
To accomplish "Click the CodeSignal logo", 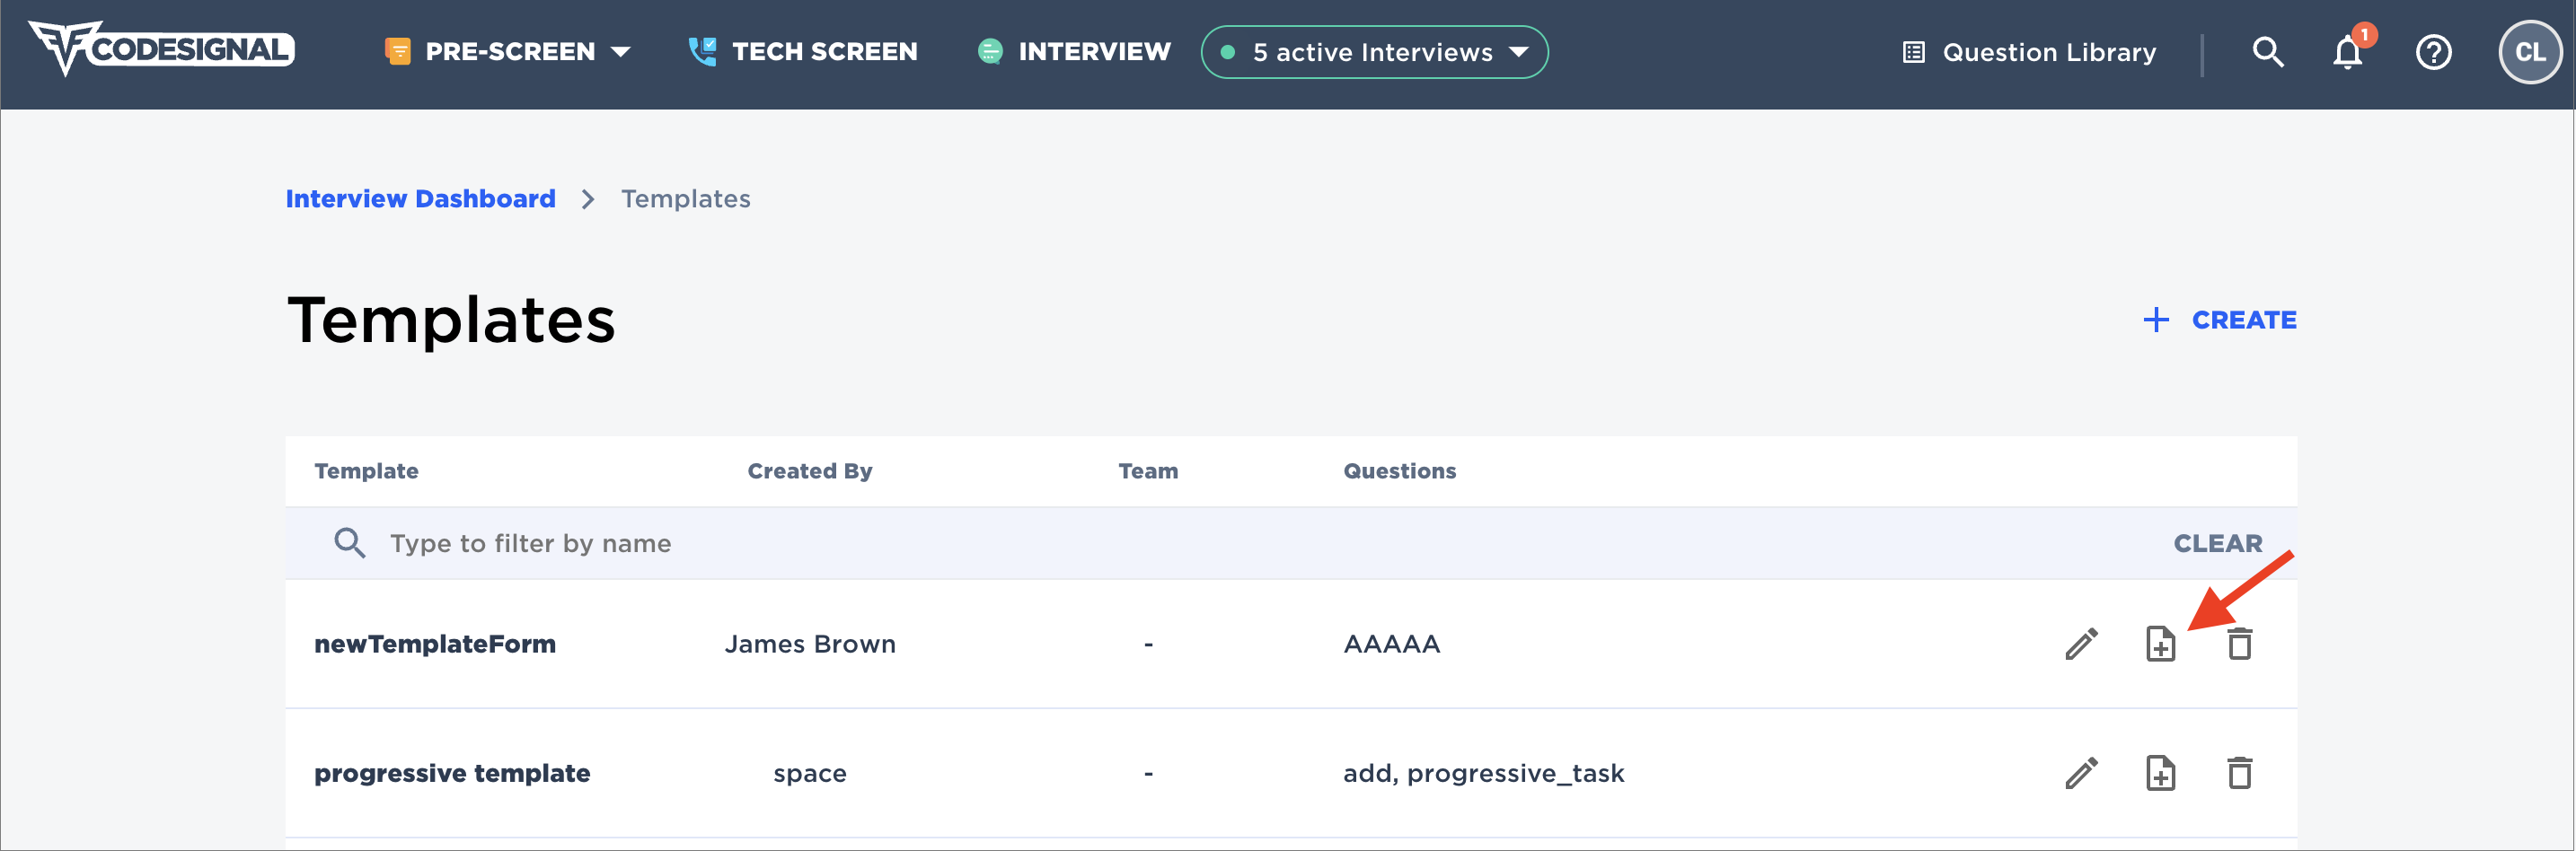I will point(161,48).
